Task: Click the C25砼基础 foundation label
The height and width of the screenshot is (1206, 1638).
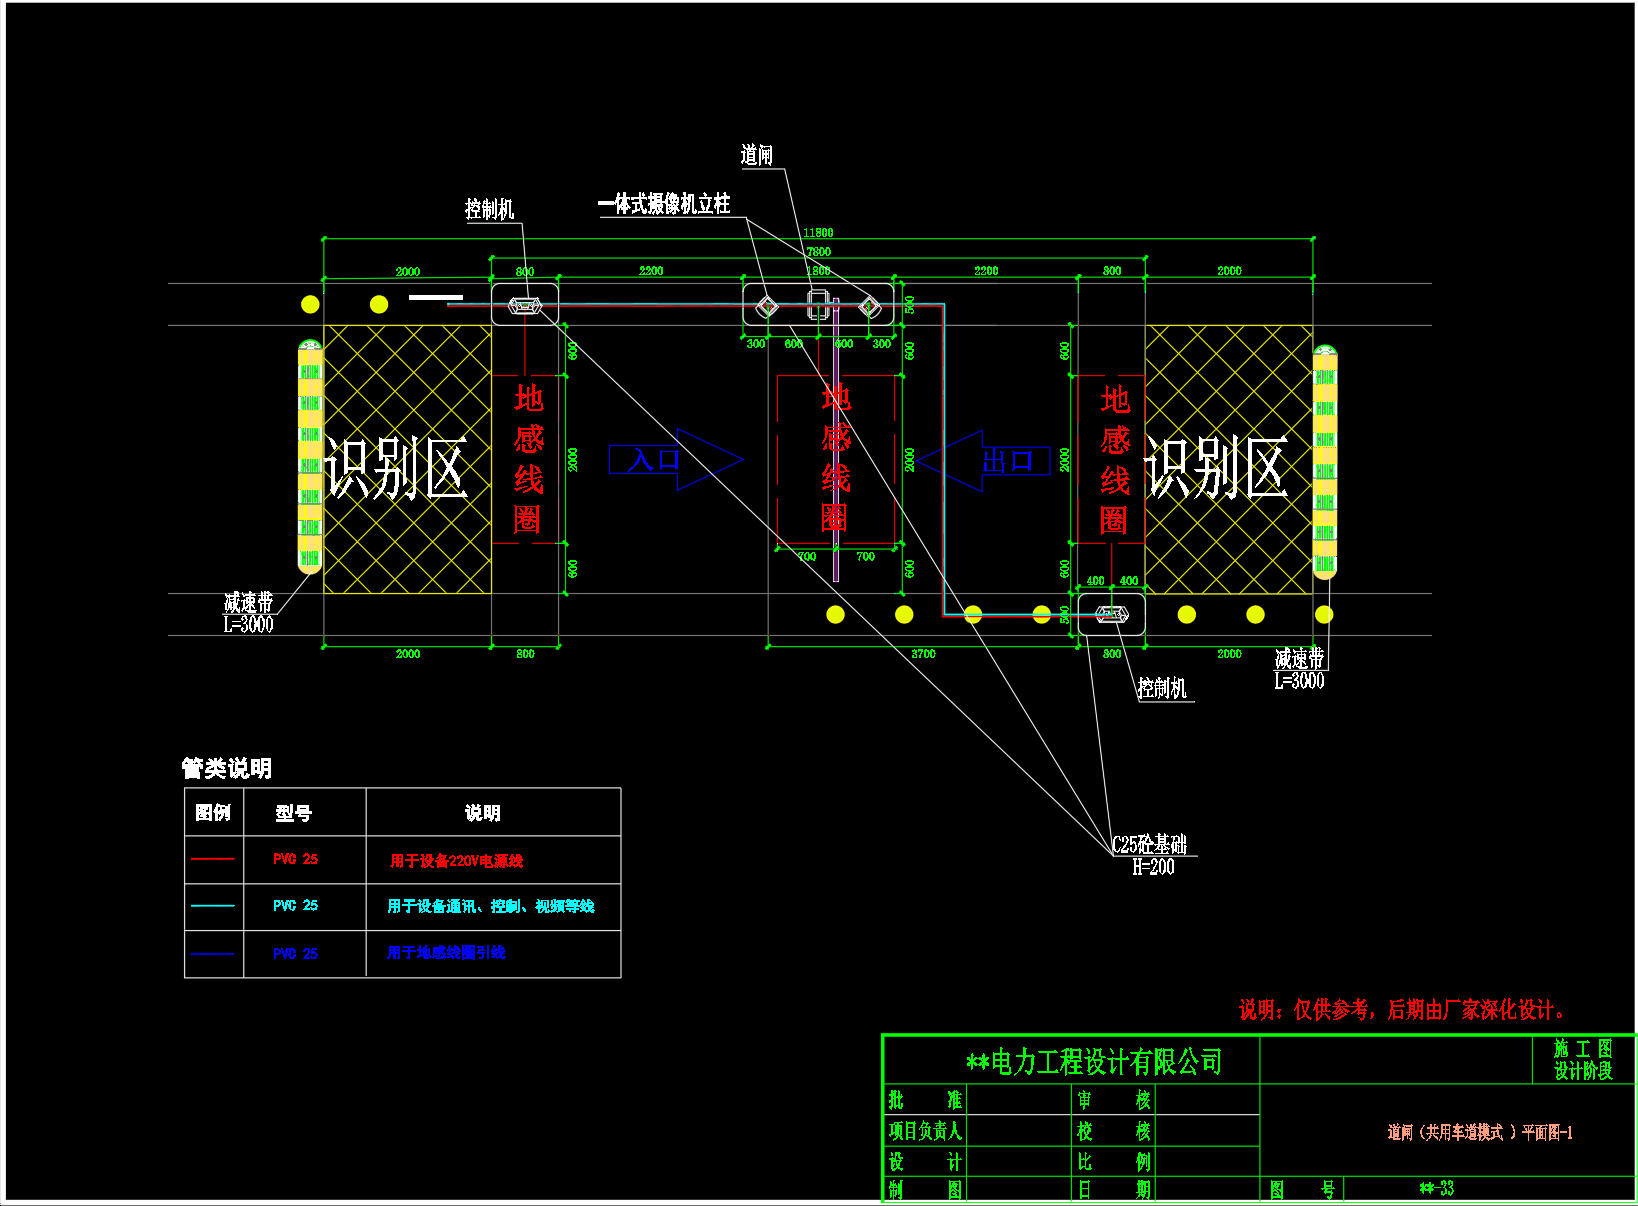Action: click(x=1150, y=844)
